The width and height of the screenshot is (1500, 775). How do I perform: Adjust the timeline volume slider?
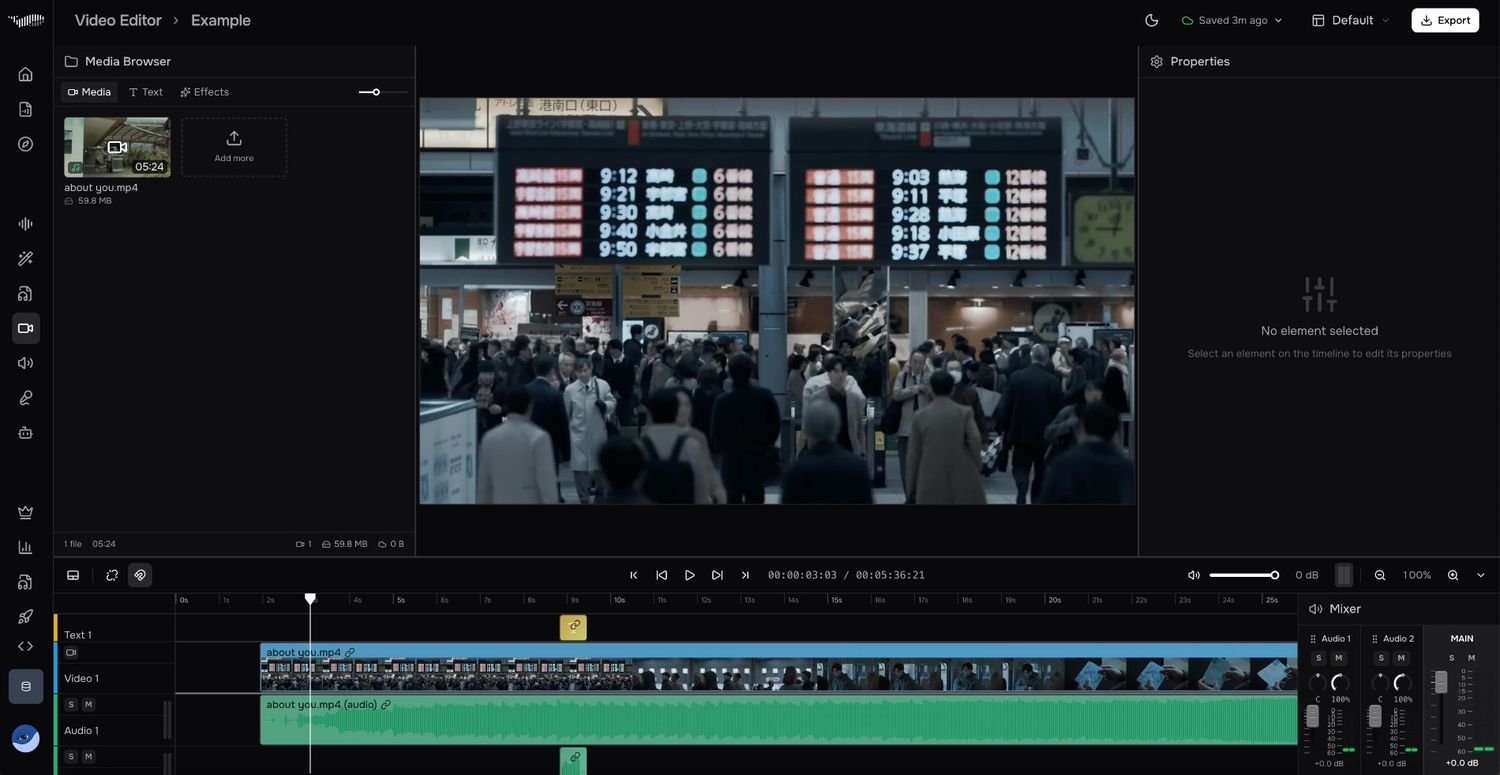(x=1243, y=575)
